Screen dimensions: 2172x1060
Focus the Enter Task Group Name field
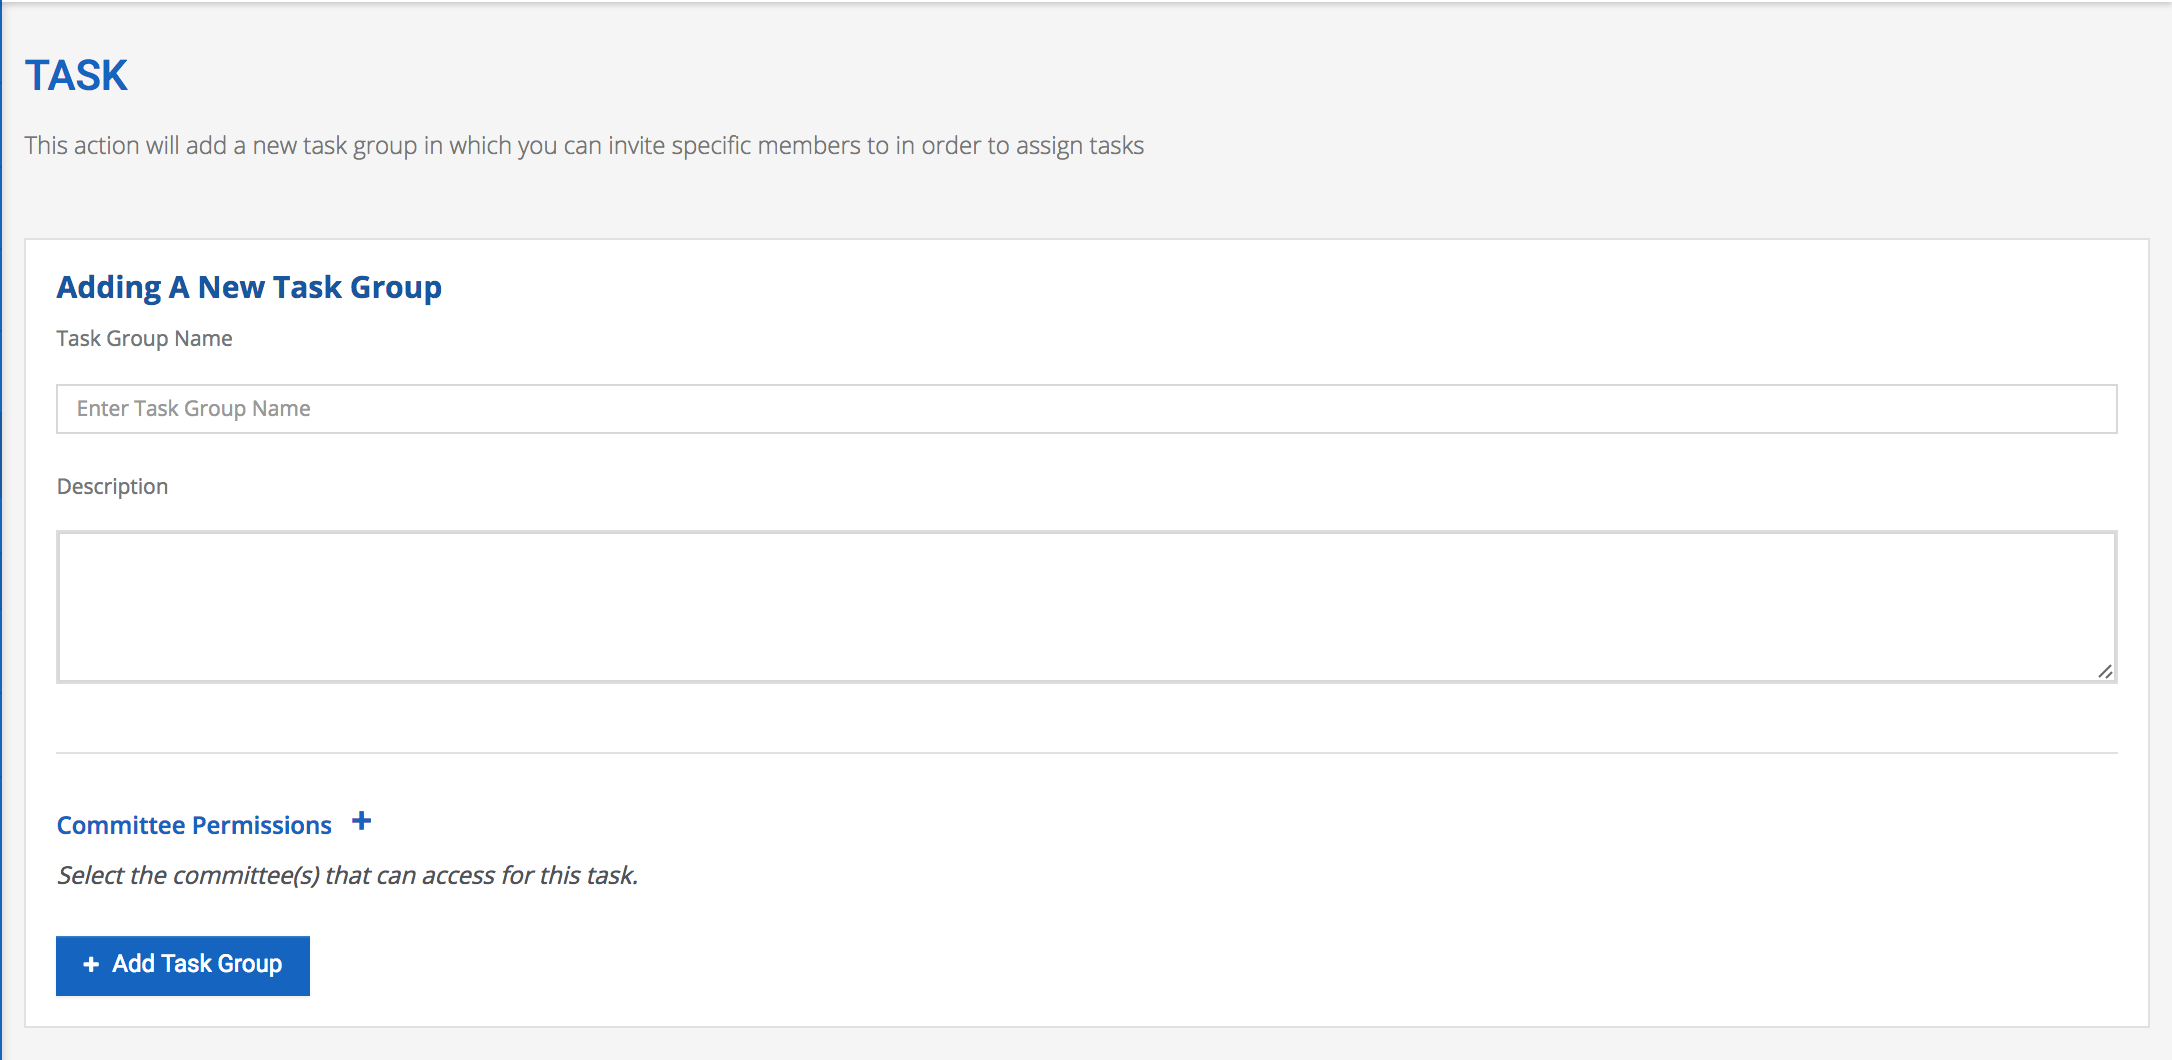[1086, 409]
